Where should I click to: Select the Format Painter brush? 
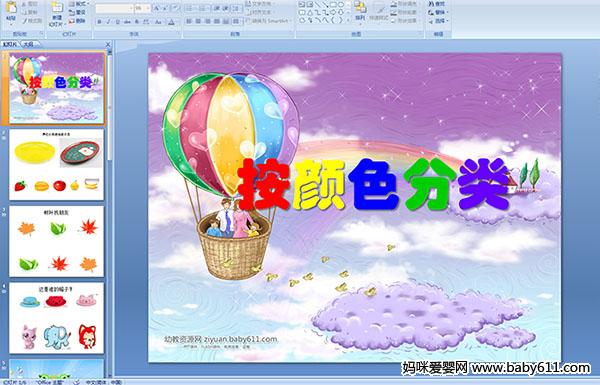point(32,21)
